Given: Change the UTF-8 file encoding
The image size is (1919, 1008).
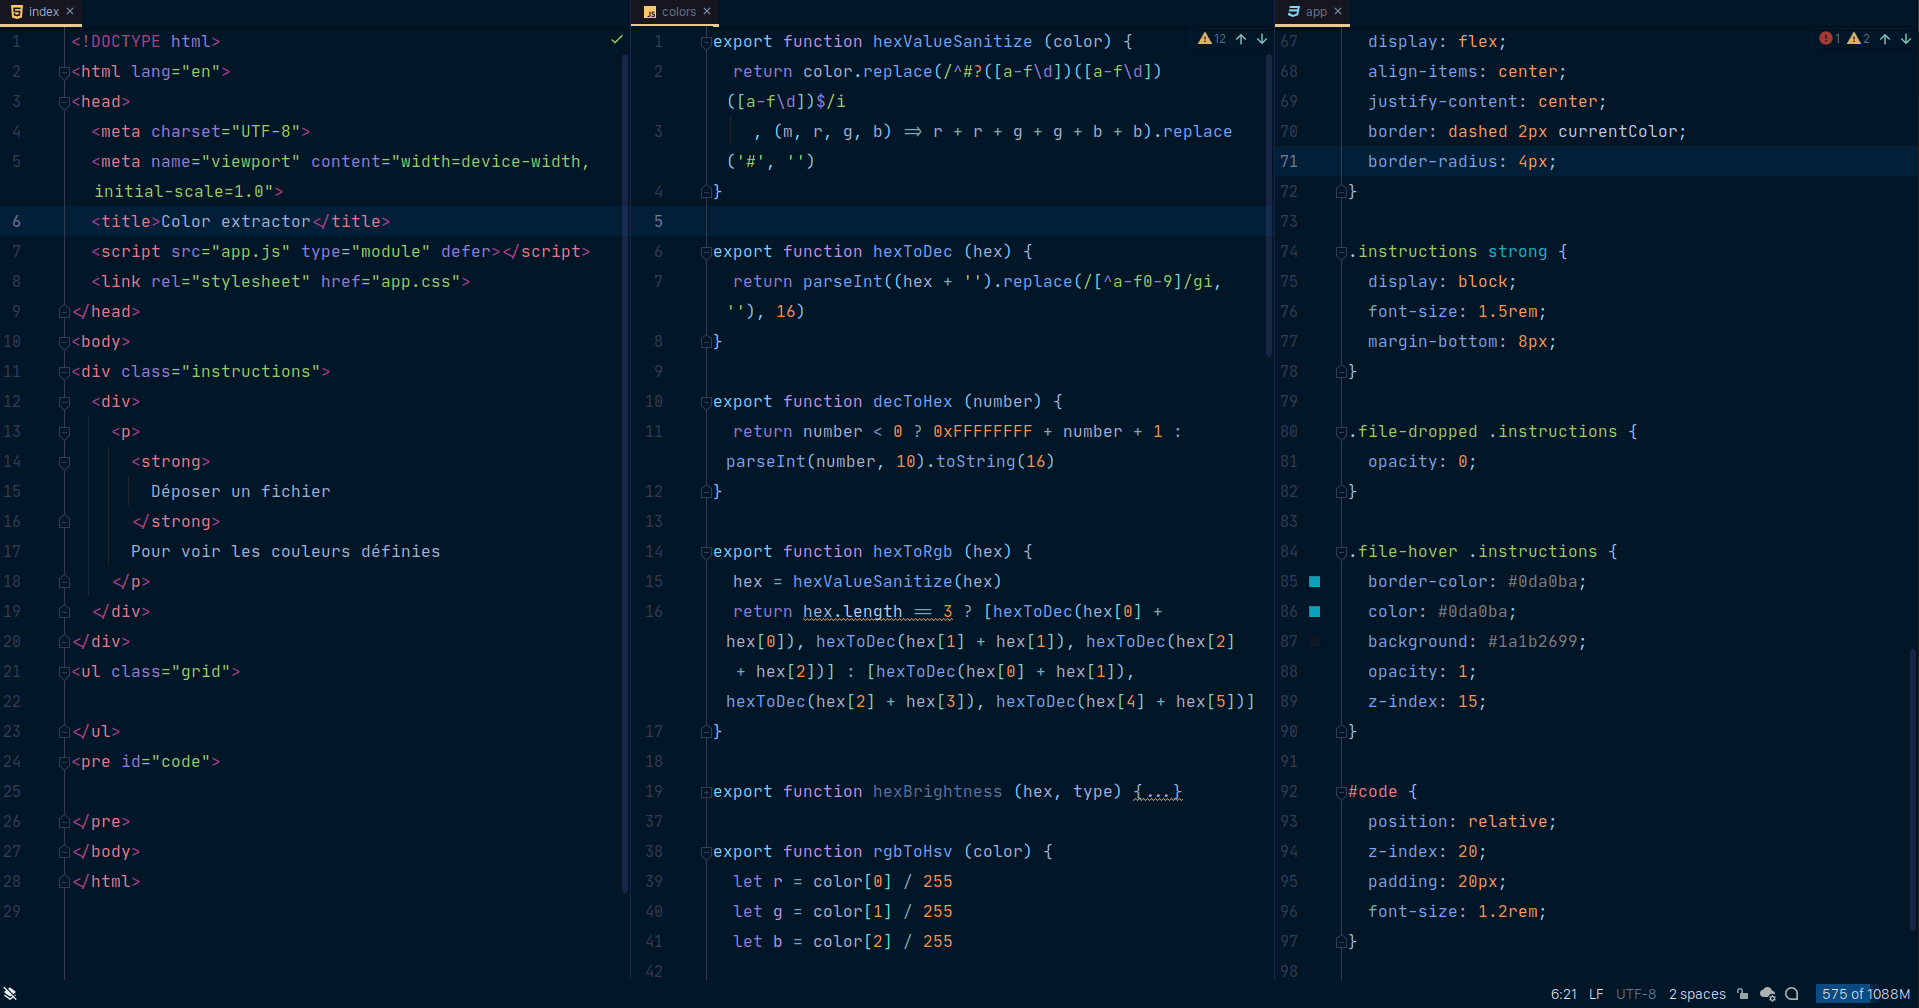Looking at the screenshot, I should pos(1636,994).
